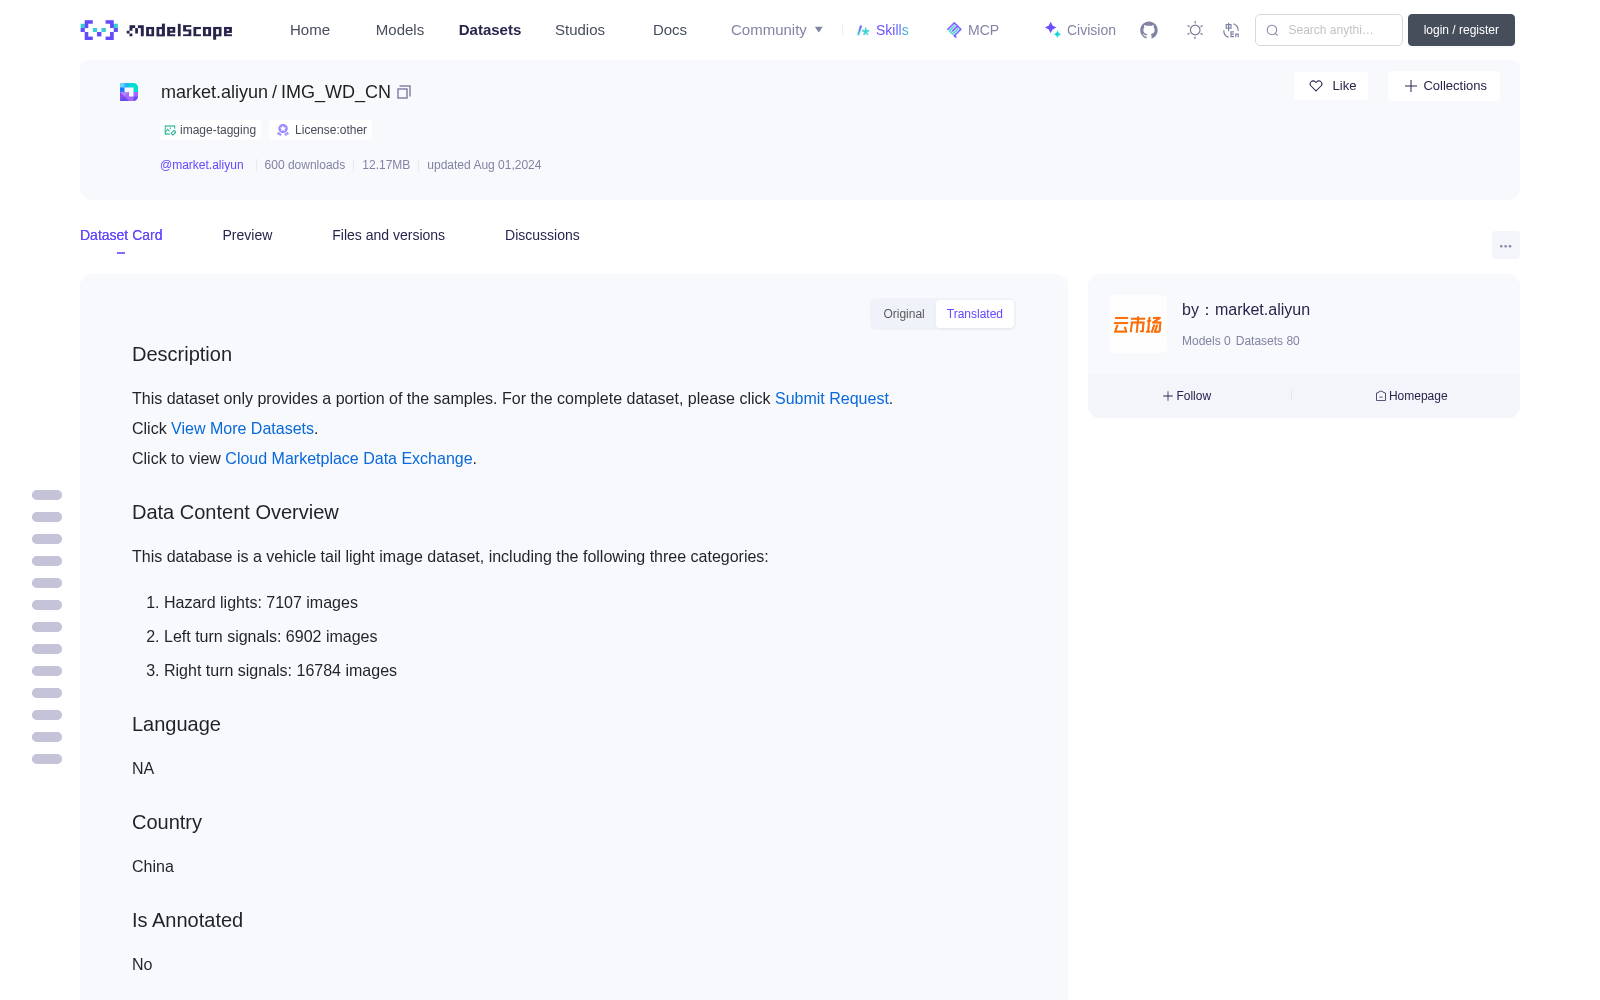Click the market.aliyun / IMG_WD_CN title
The height and width of the screenshot is (1000, 1600).
276,92
